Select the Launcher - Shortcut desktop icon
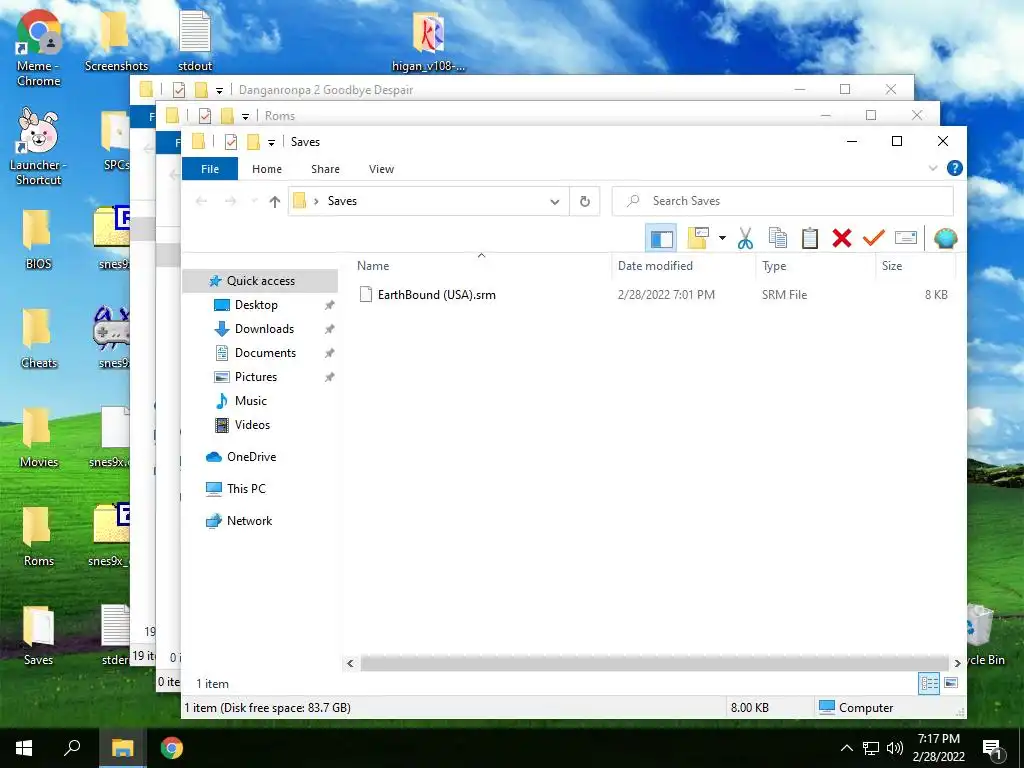This screenshot has width=1024, height=768. tap(39, 147)
